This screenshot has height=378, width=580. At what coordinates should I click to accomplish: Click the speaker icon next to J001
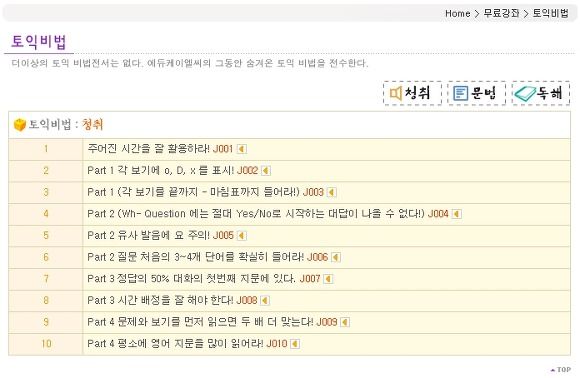tap(242, 149)
